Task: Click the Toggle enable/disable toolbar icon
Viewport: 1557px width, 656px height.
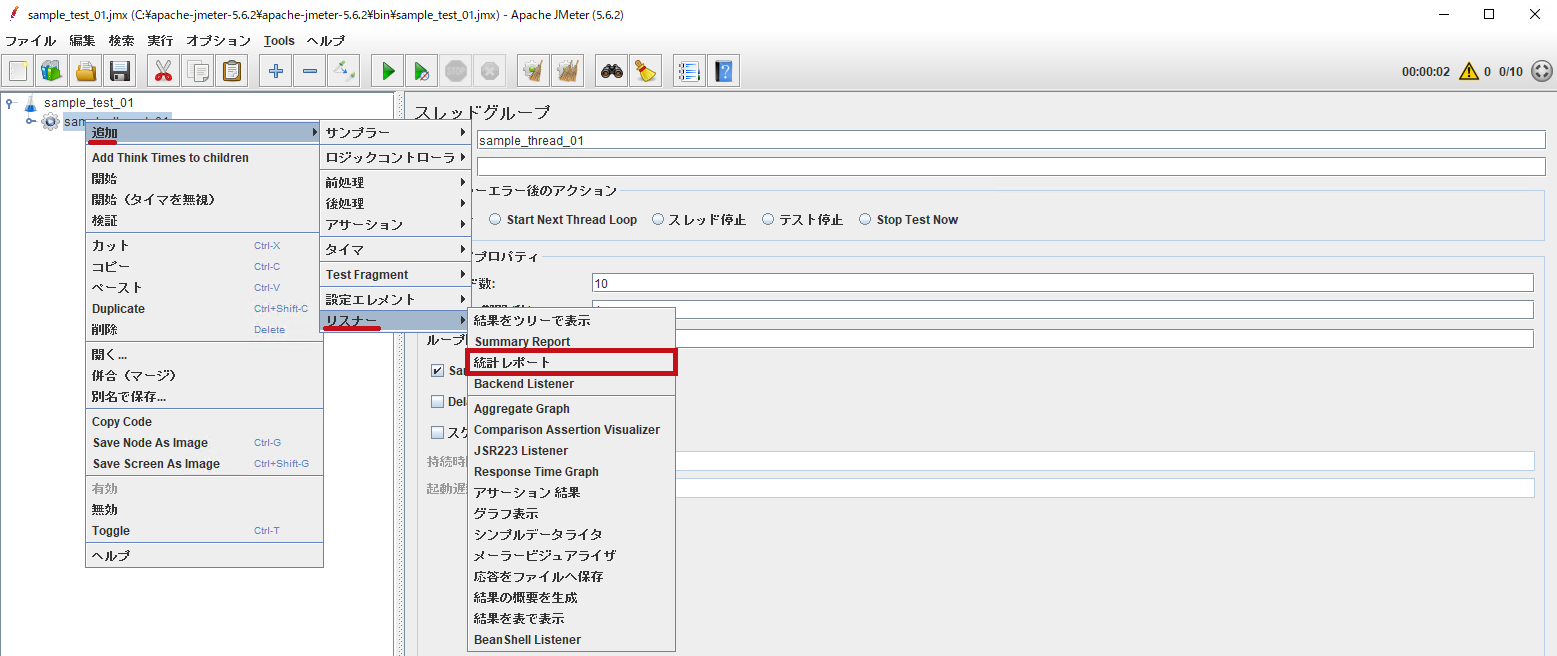Action: click(344, 71)
